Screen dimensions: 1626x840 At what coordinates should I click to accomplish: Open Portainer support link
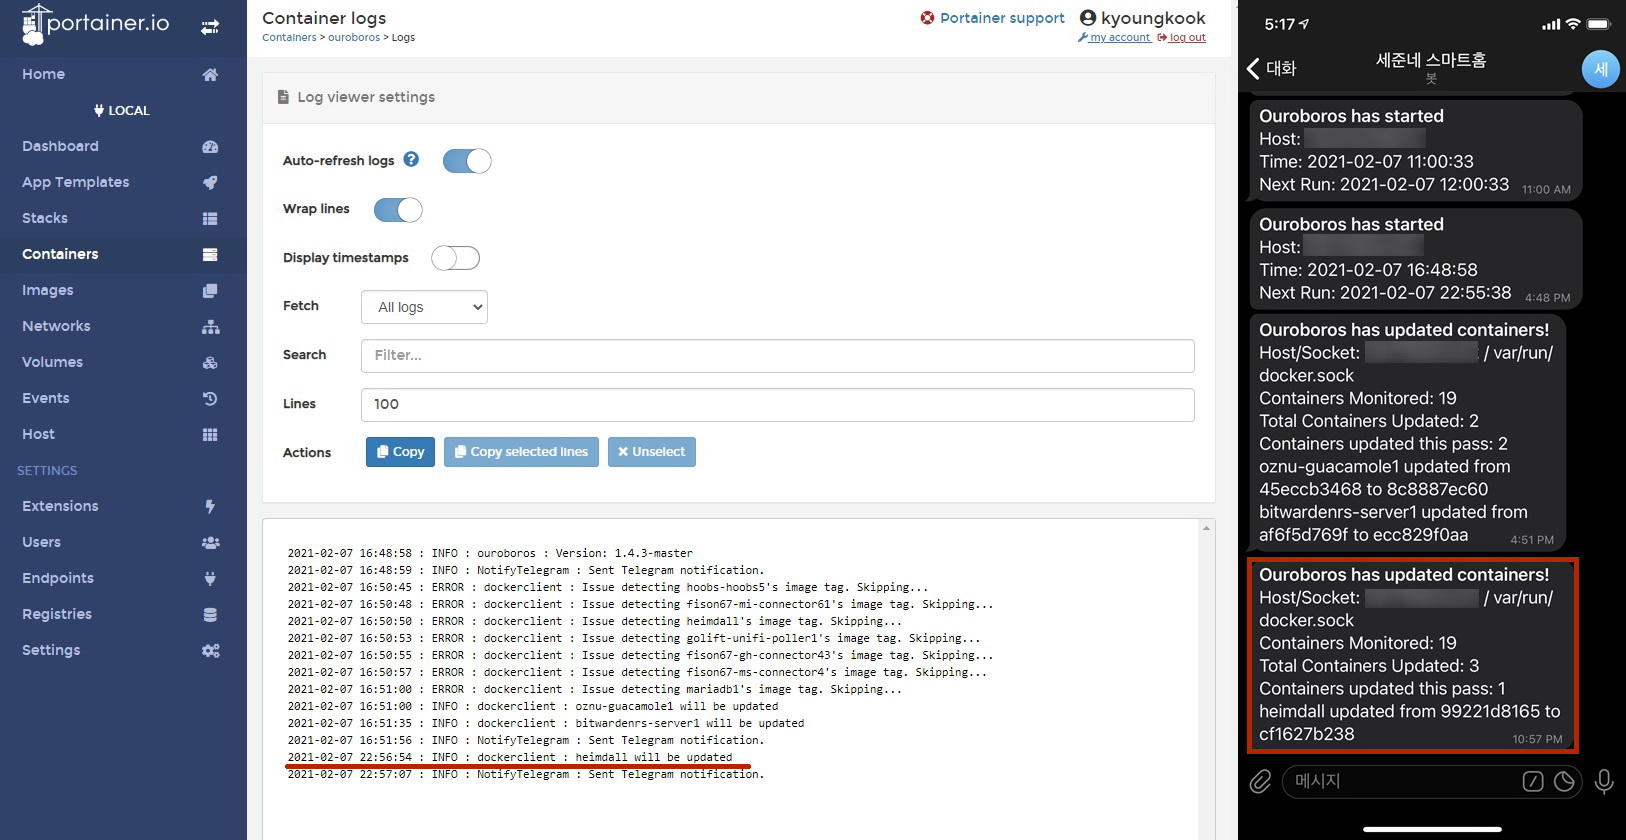coord(1002,18)
